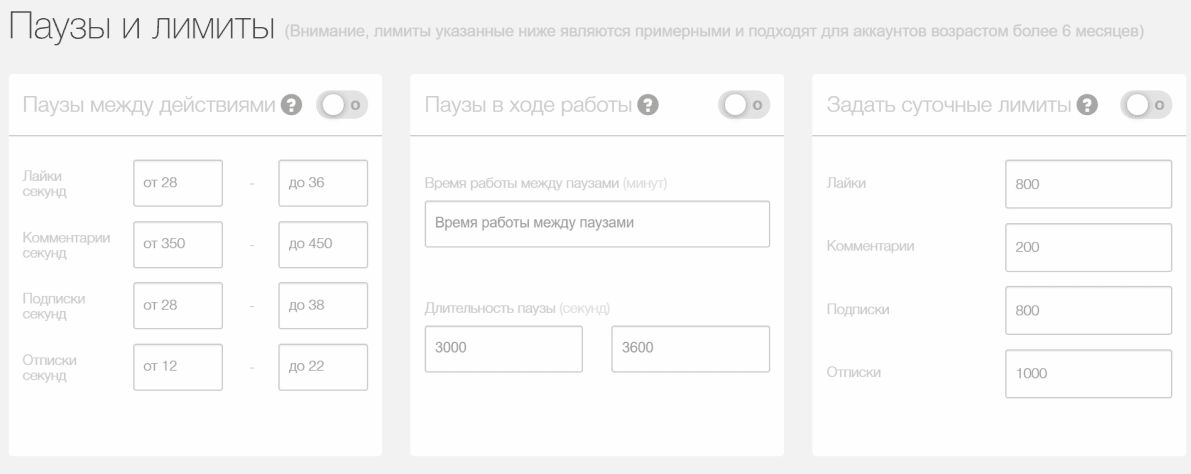The height and width of the screenshot is (474, 1191).
Task: Edit the Лайки minimum field 'от 28'
Action: tap(178, 183)
